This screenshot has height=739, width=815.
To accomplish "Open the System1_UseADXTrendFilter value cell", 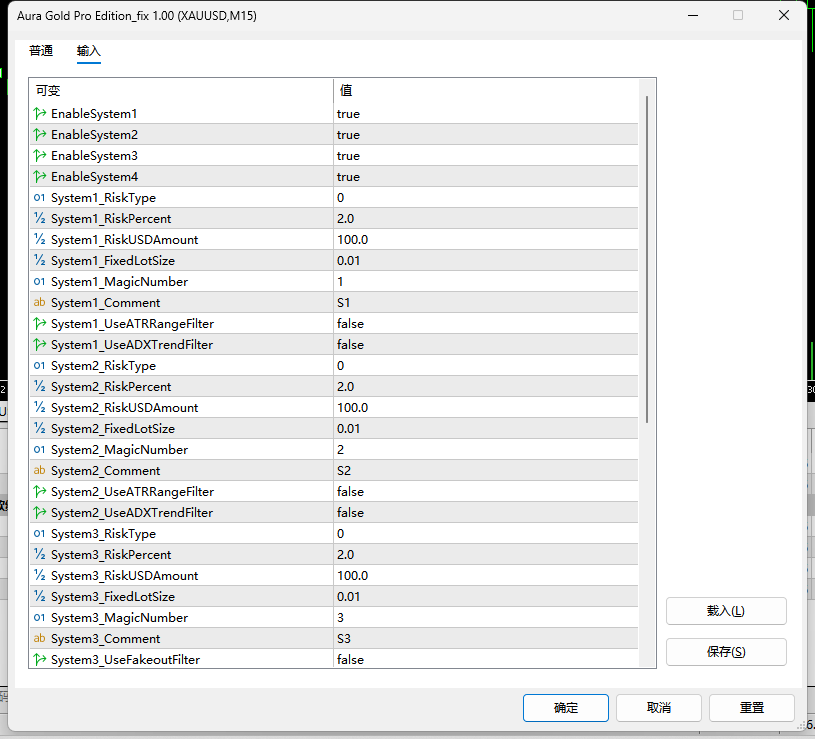I will pyautogui.click(x=485, y=345).
